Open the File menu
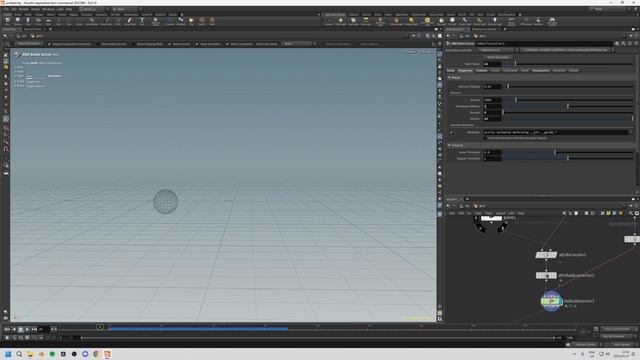The width and height of the screenshot is (640, 360). [6, 9]
